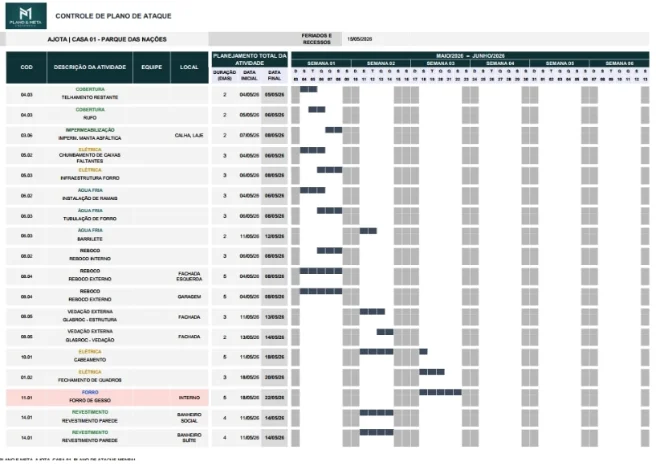656x470 pixels.
Task: Select the INFRAESTRUTURA FORRO activity
Action: click(x=90, y=178)
